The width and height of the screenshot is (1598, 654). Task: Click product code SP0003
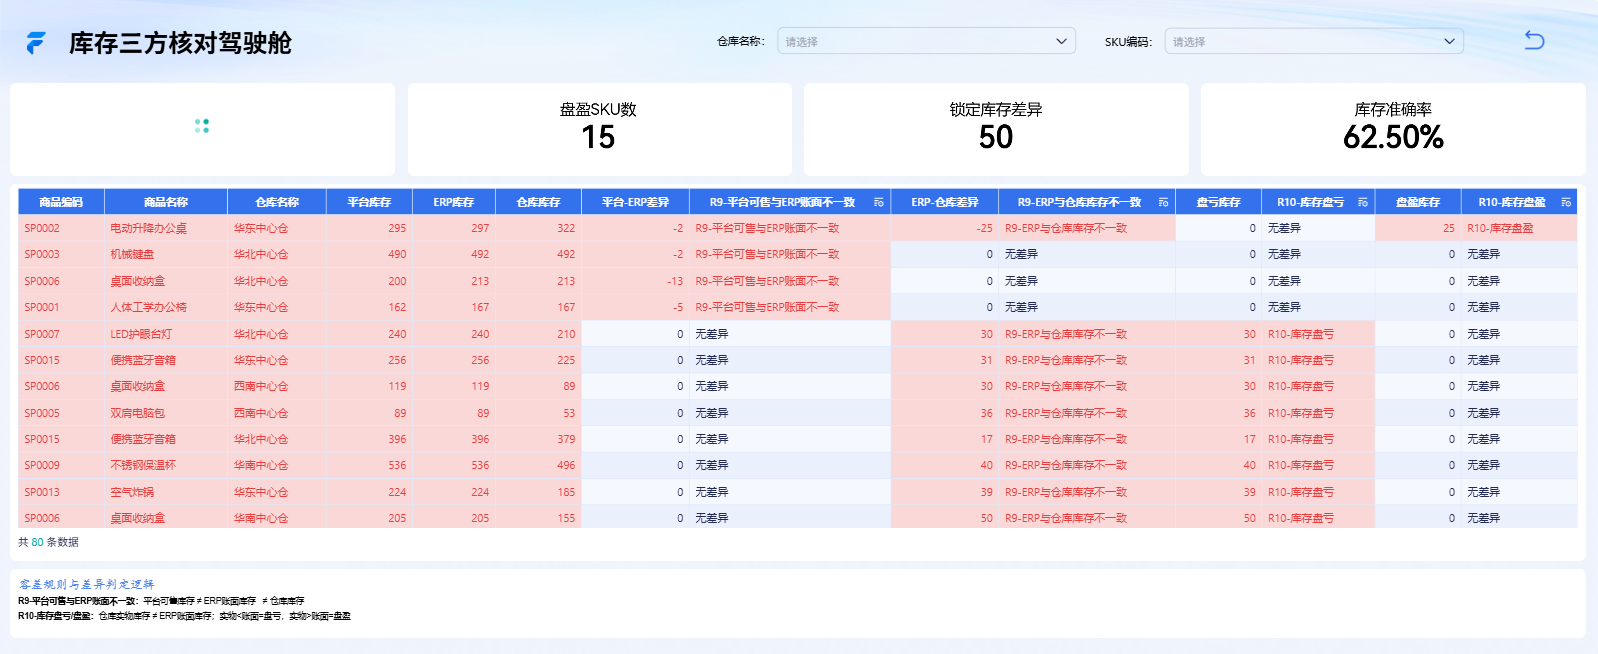[42, 254]
